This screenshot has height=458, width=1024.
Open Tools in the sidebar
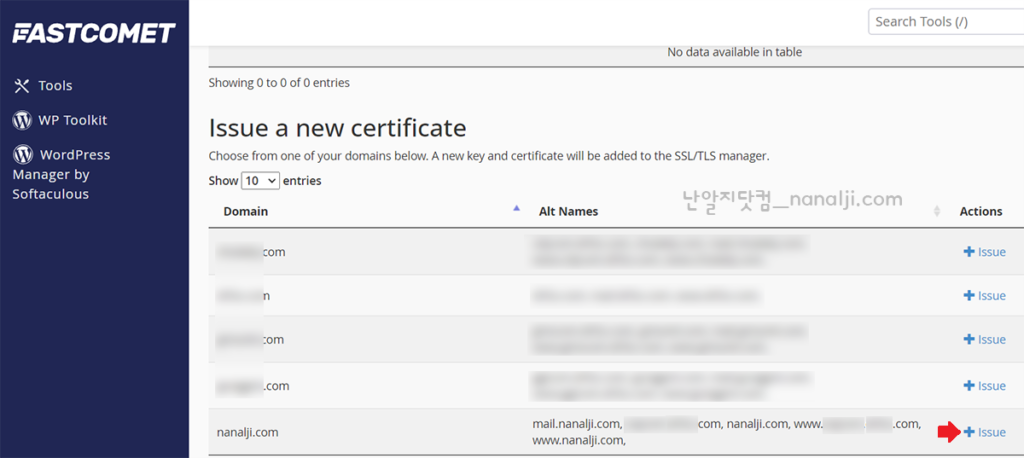[x=55, y=86]
